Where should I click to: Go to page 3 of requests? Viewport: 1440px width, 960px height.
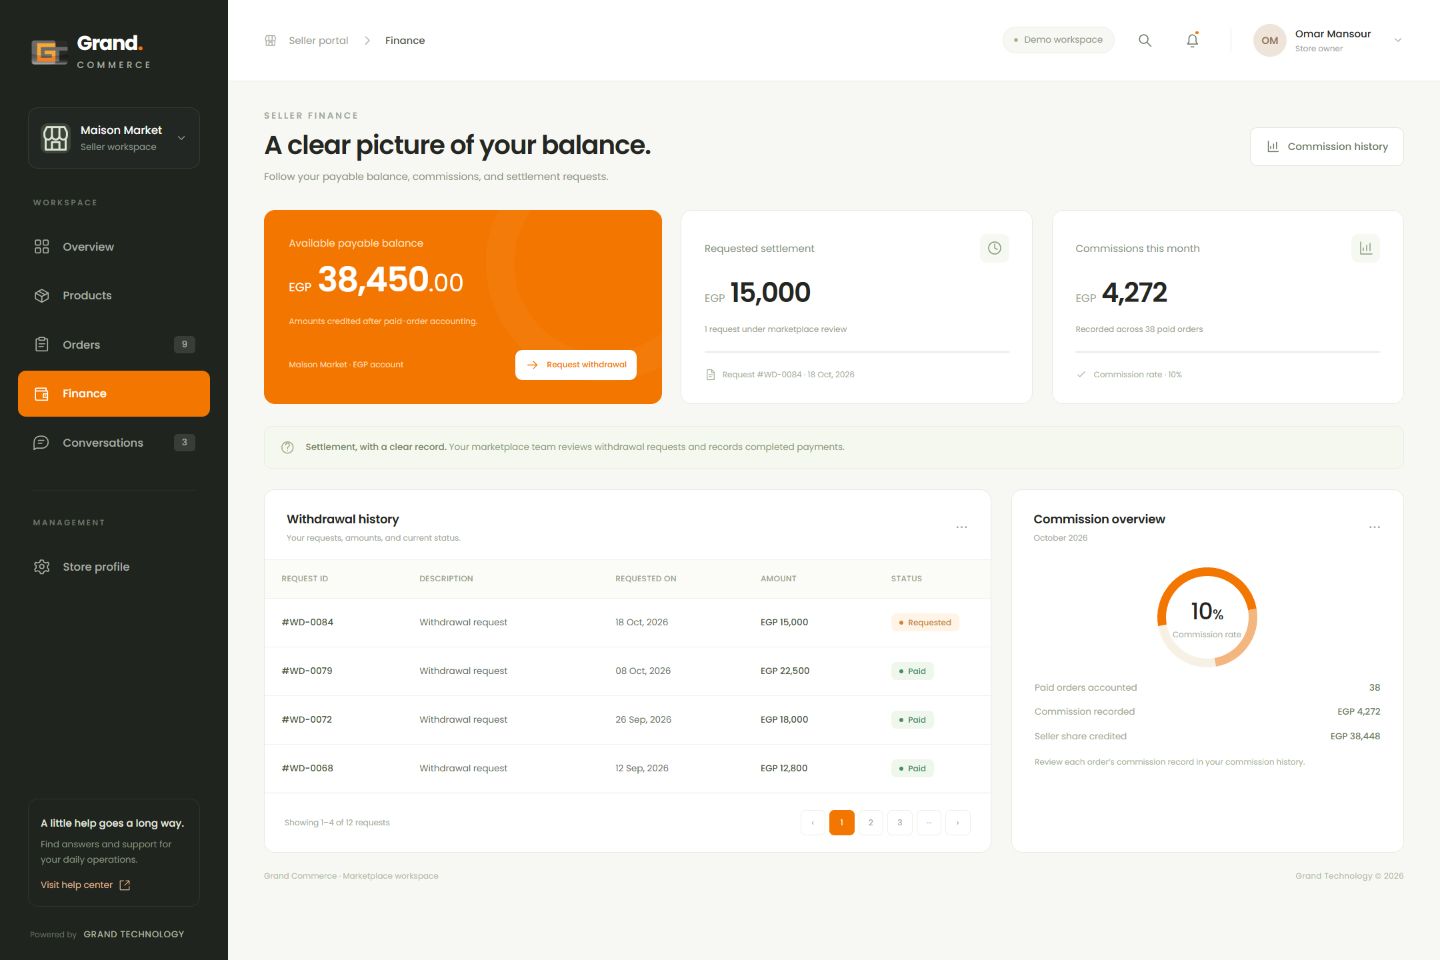click(900, 822)
